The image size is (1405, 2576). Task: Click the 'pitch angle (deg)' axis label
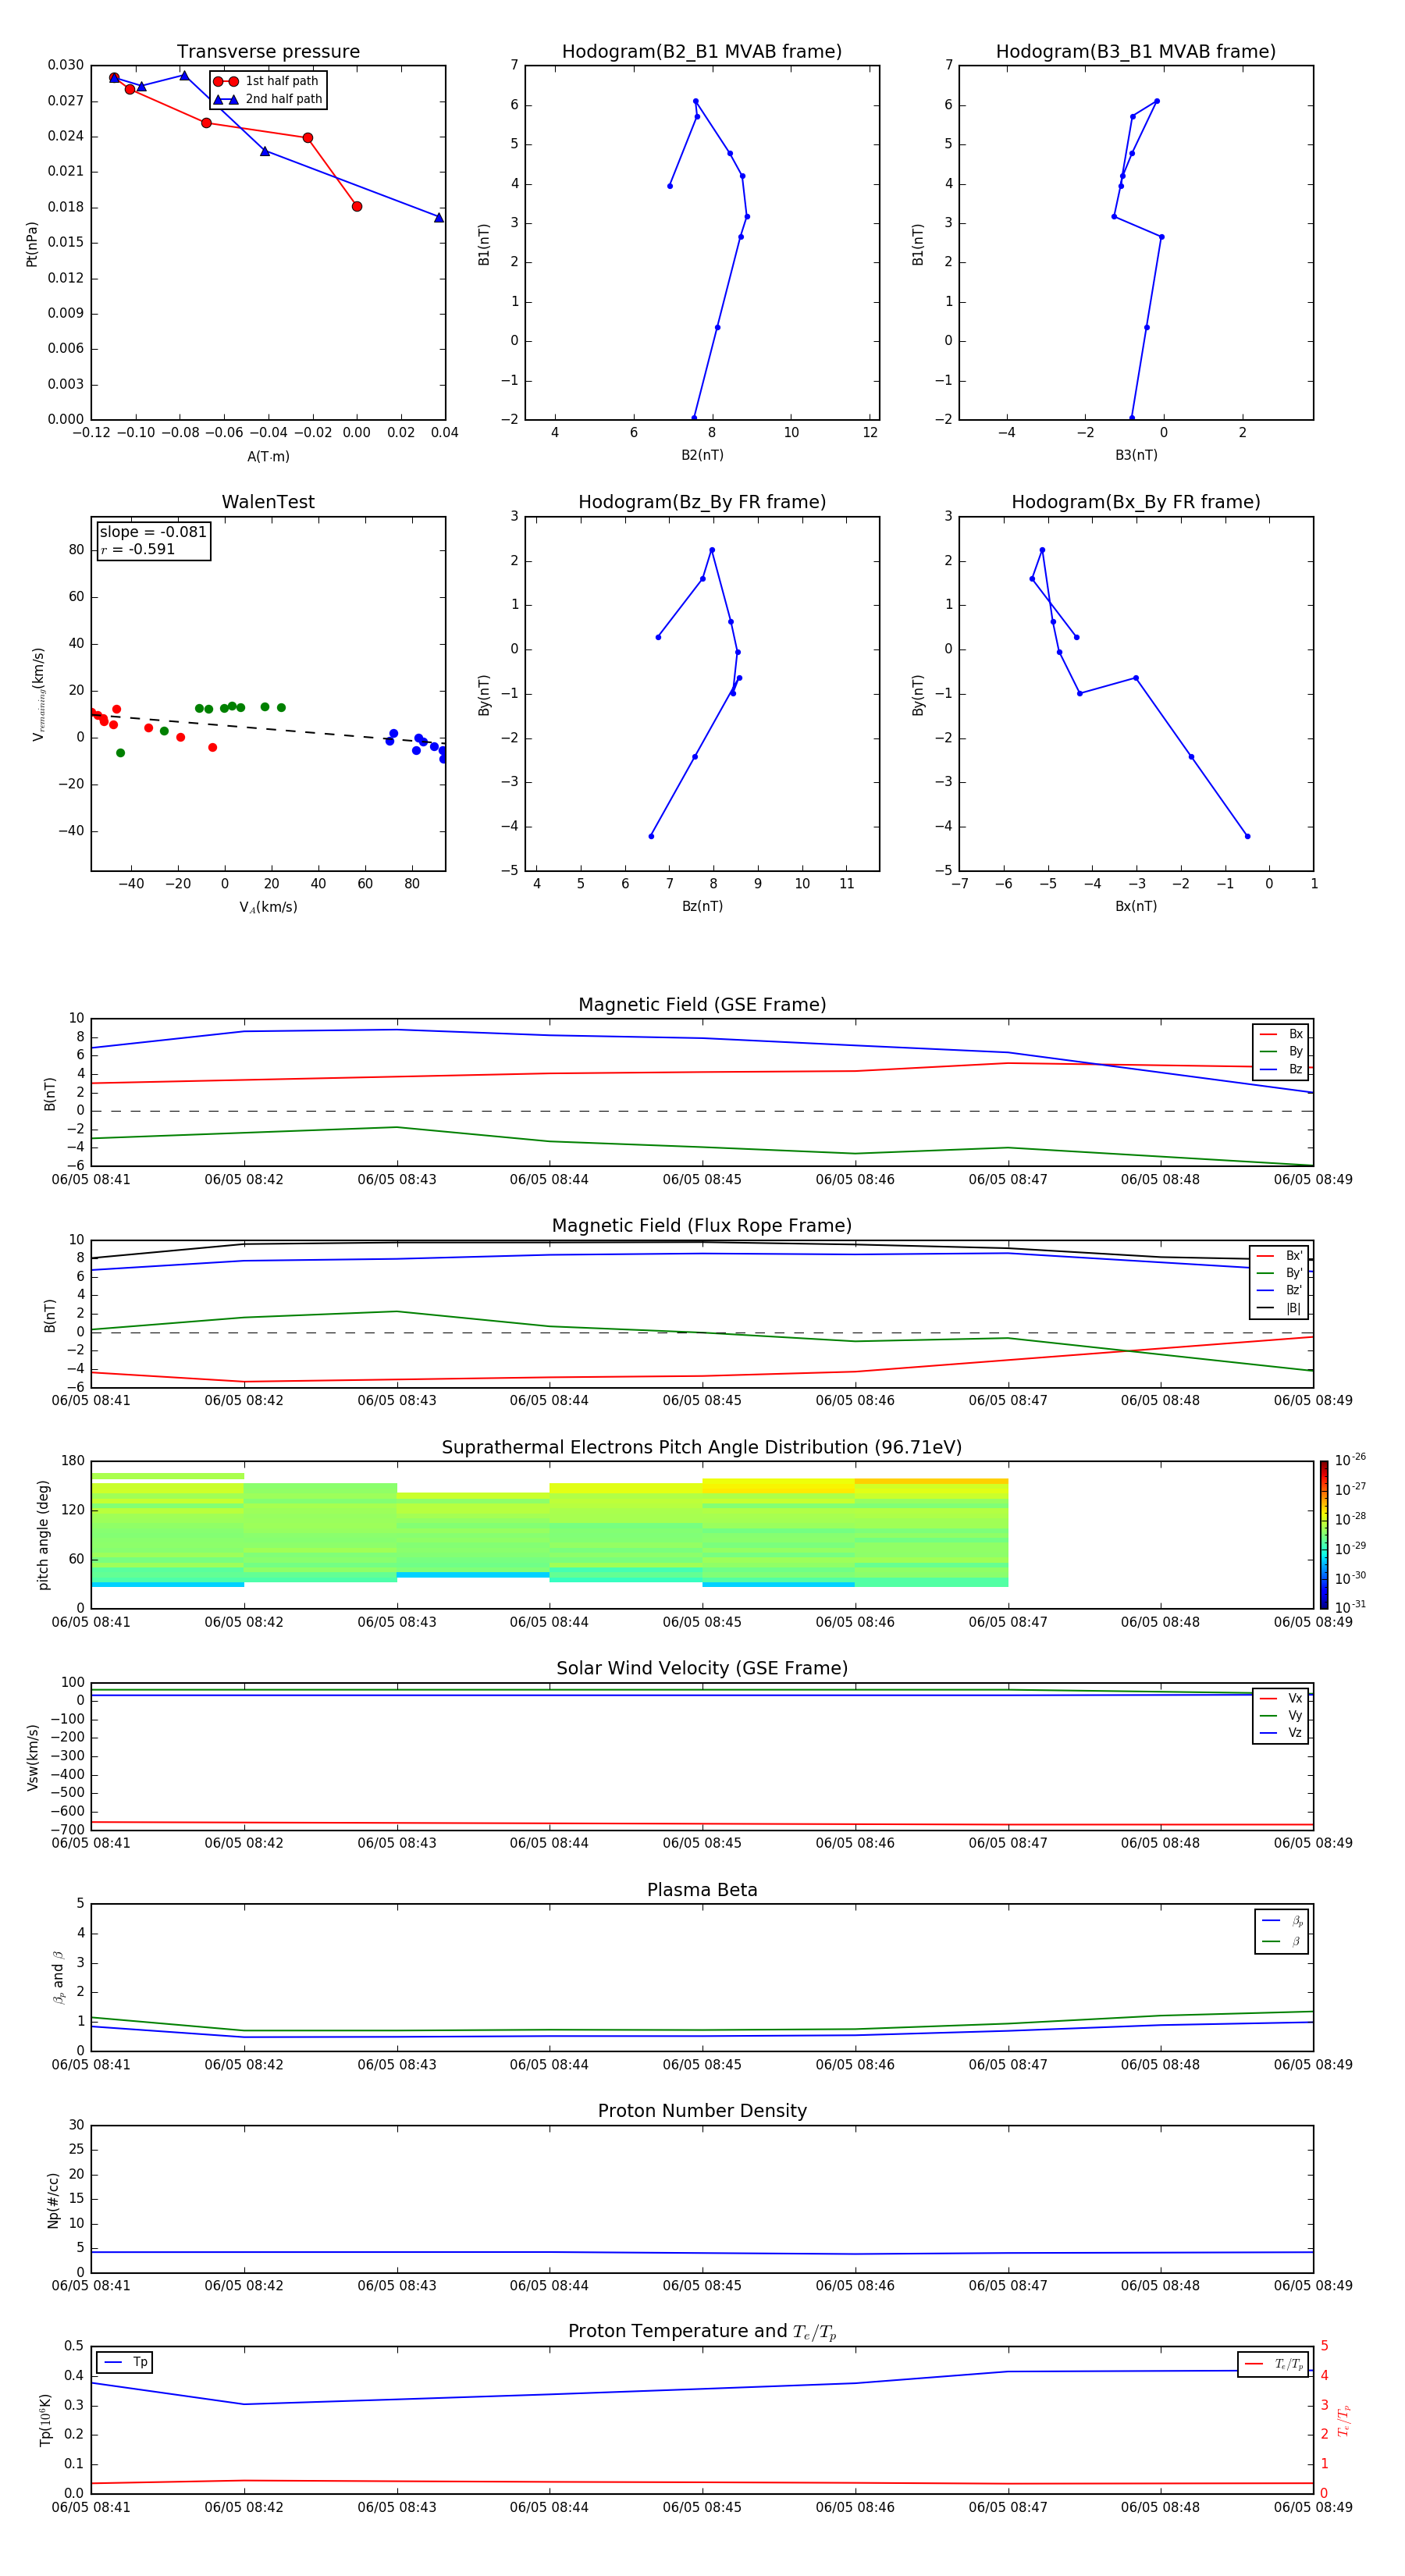43,1534
